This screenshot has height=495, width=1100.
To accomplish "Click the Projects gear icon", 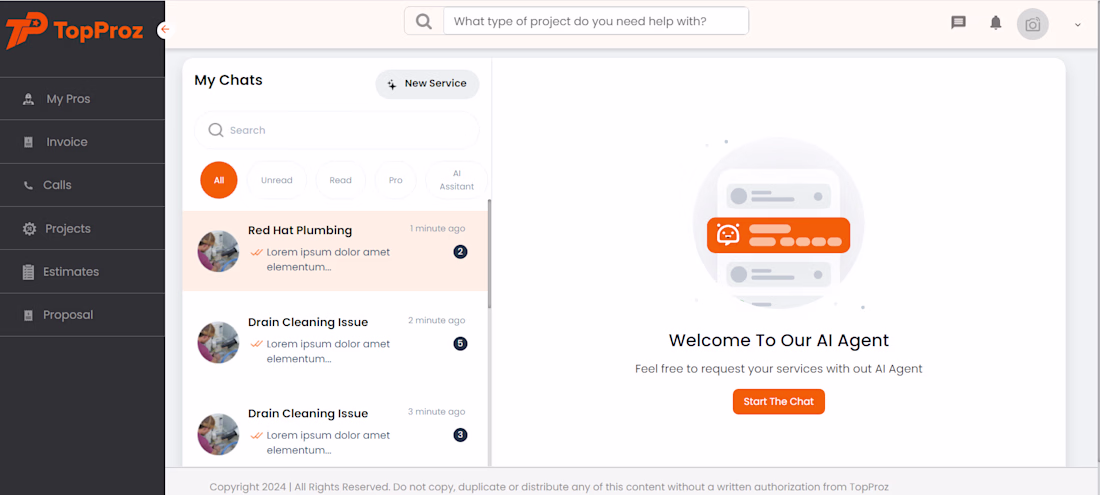I will pyautogui.click(x=29, y=229).
